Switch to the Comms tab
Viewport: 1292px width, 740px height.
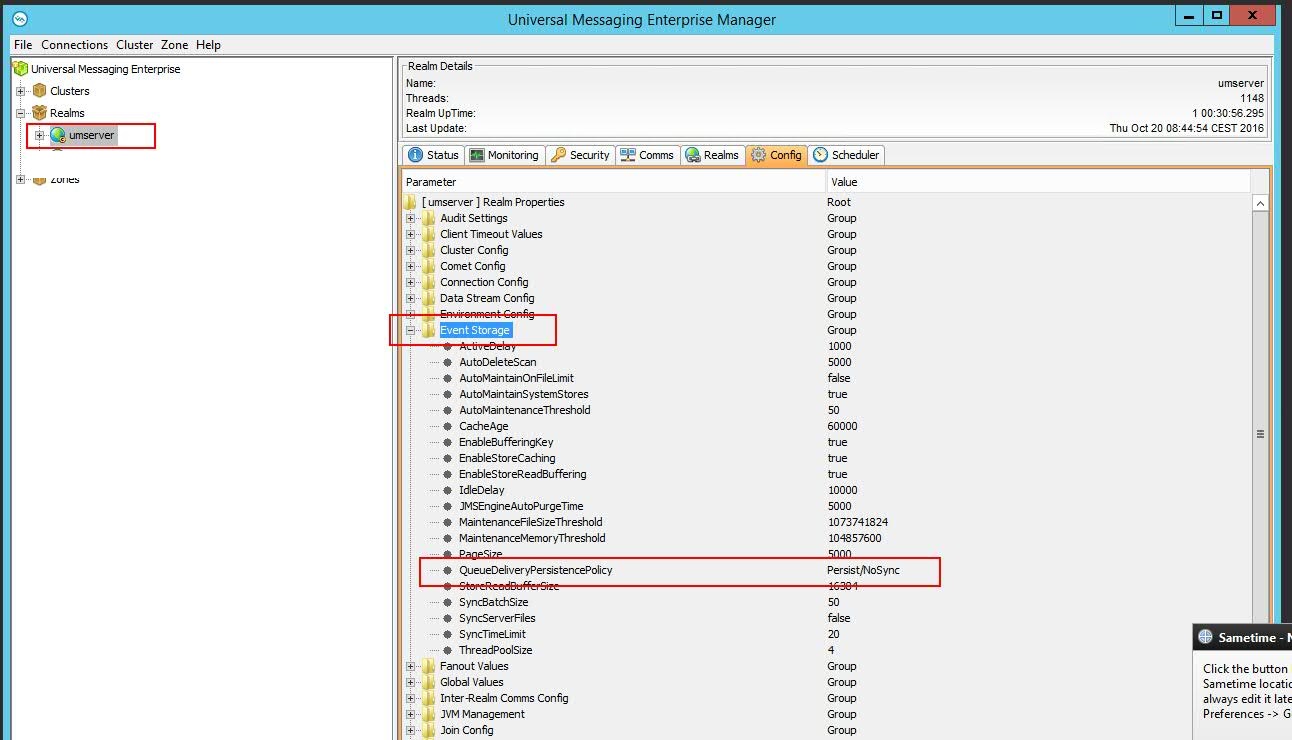tap(647, 155)
